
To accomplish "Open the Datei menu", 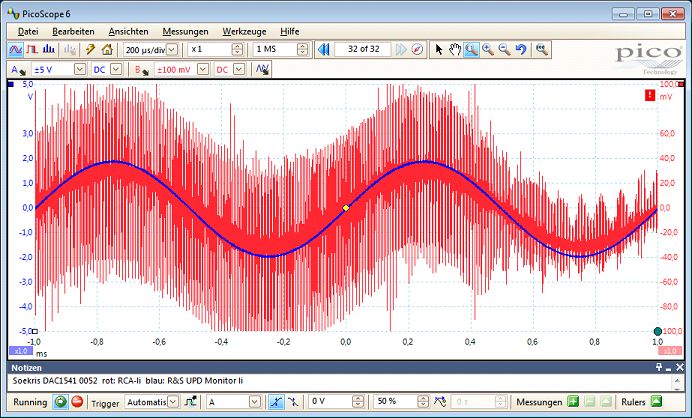I will pos(28,31).
